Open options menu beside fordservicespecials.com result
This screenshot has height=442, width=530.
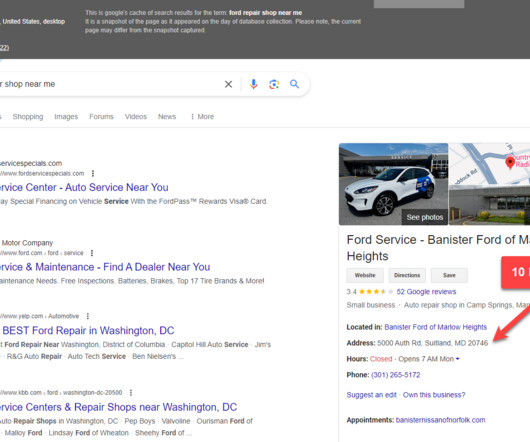(x=93, y=173)
